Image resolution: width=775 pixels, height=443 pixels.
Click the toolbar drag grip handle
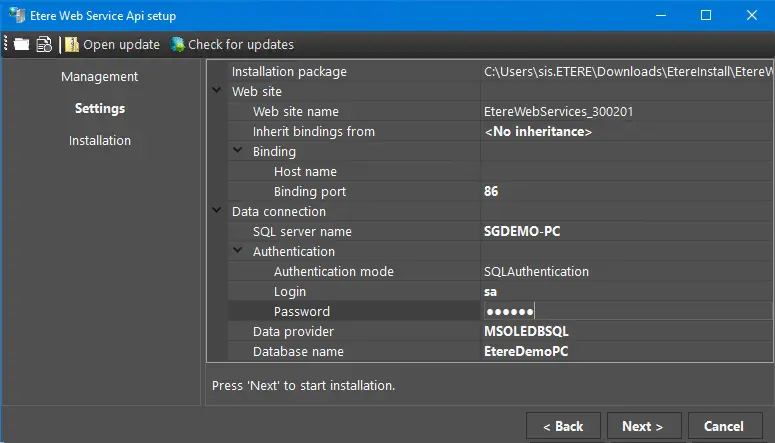point(6,44)
